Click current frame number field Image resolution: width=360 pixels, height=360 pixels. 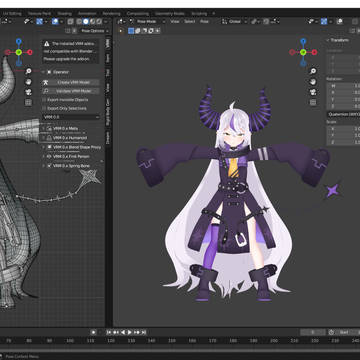(313, 332)
